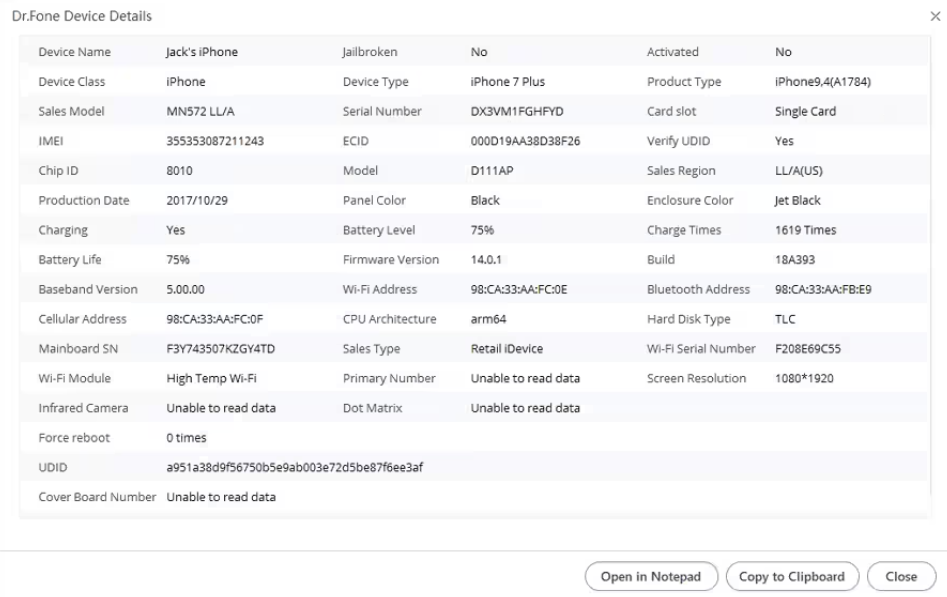Click the Mainboard SN value F3Y743507KZGY4TD
The height and width of the screenshot is (597, 947).
tap(220, 348)
